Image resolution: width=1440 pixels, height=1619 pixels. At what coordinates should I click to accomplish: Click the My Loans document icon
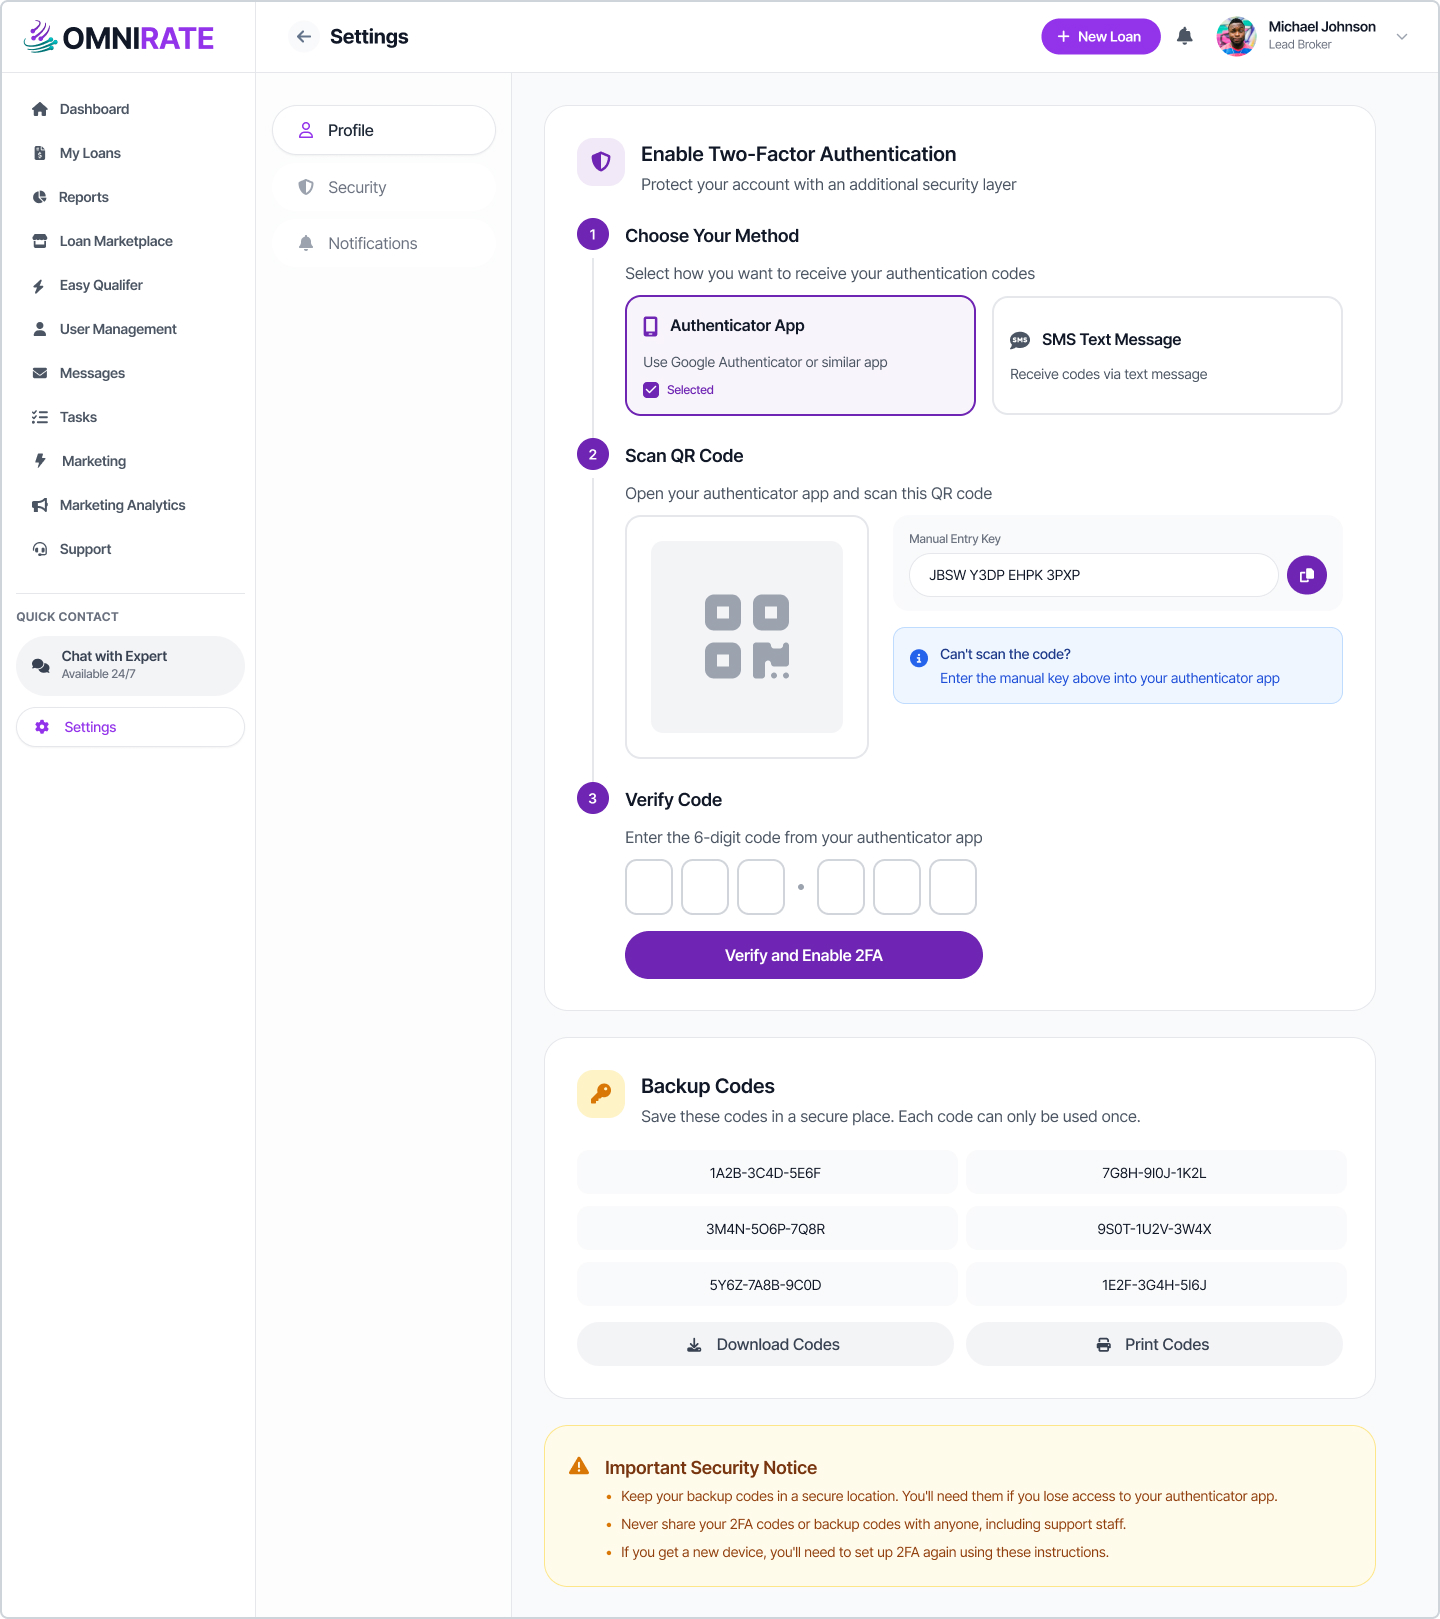point(40,153)
